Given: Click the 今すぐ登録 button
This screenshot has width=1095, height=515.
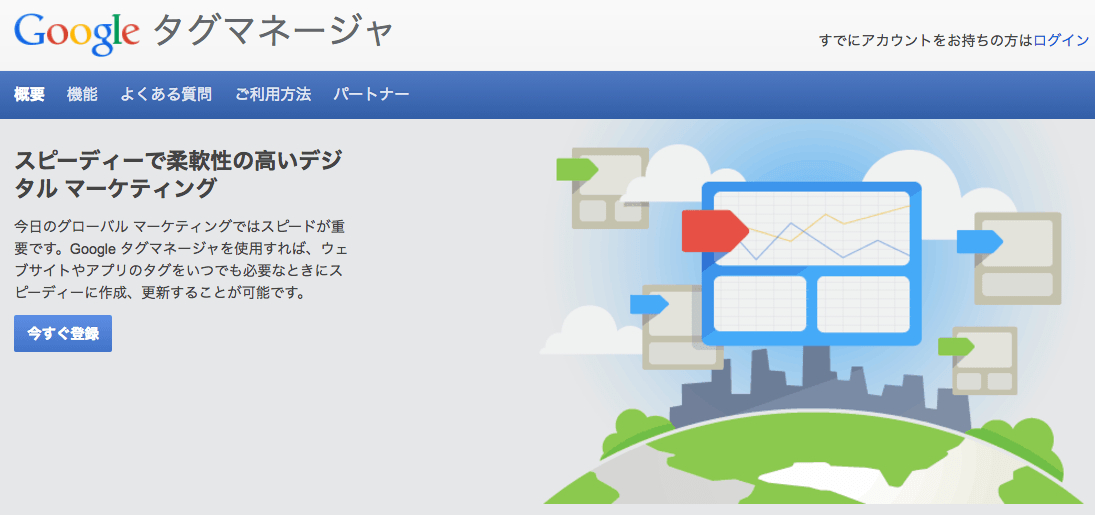Looking at the screenshot, I should pyautogui.click(x=63, y=333).
